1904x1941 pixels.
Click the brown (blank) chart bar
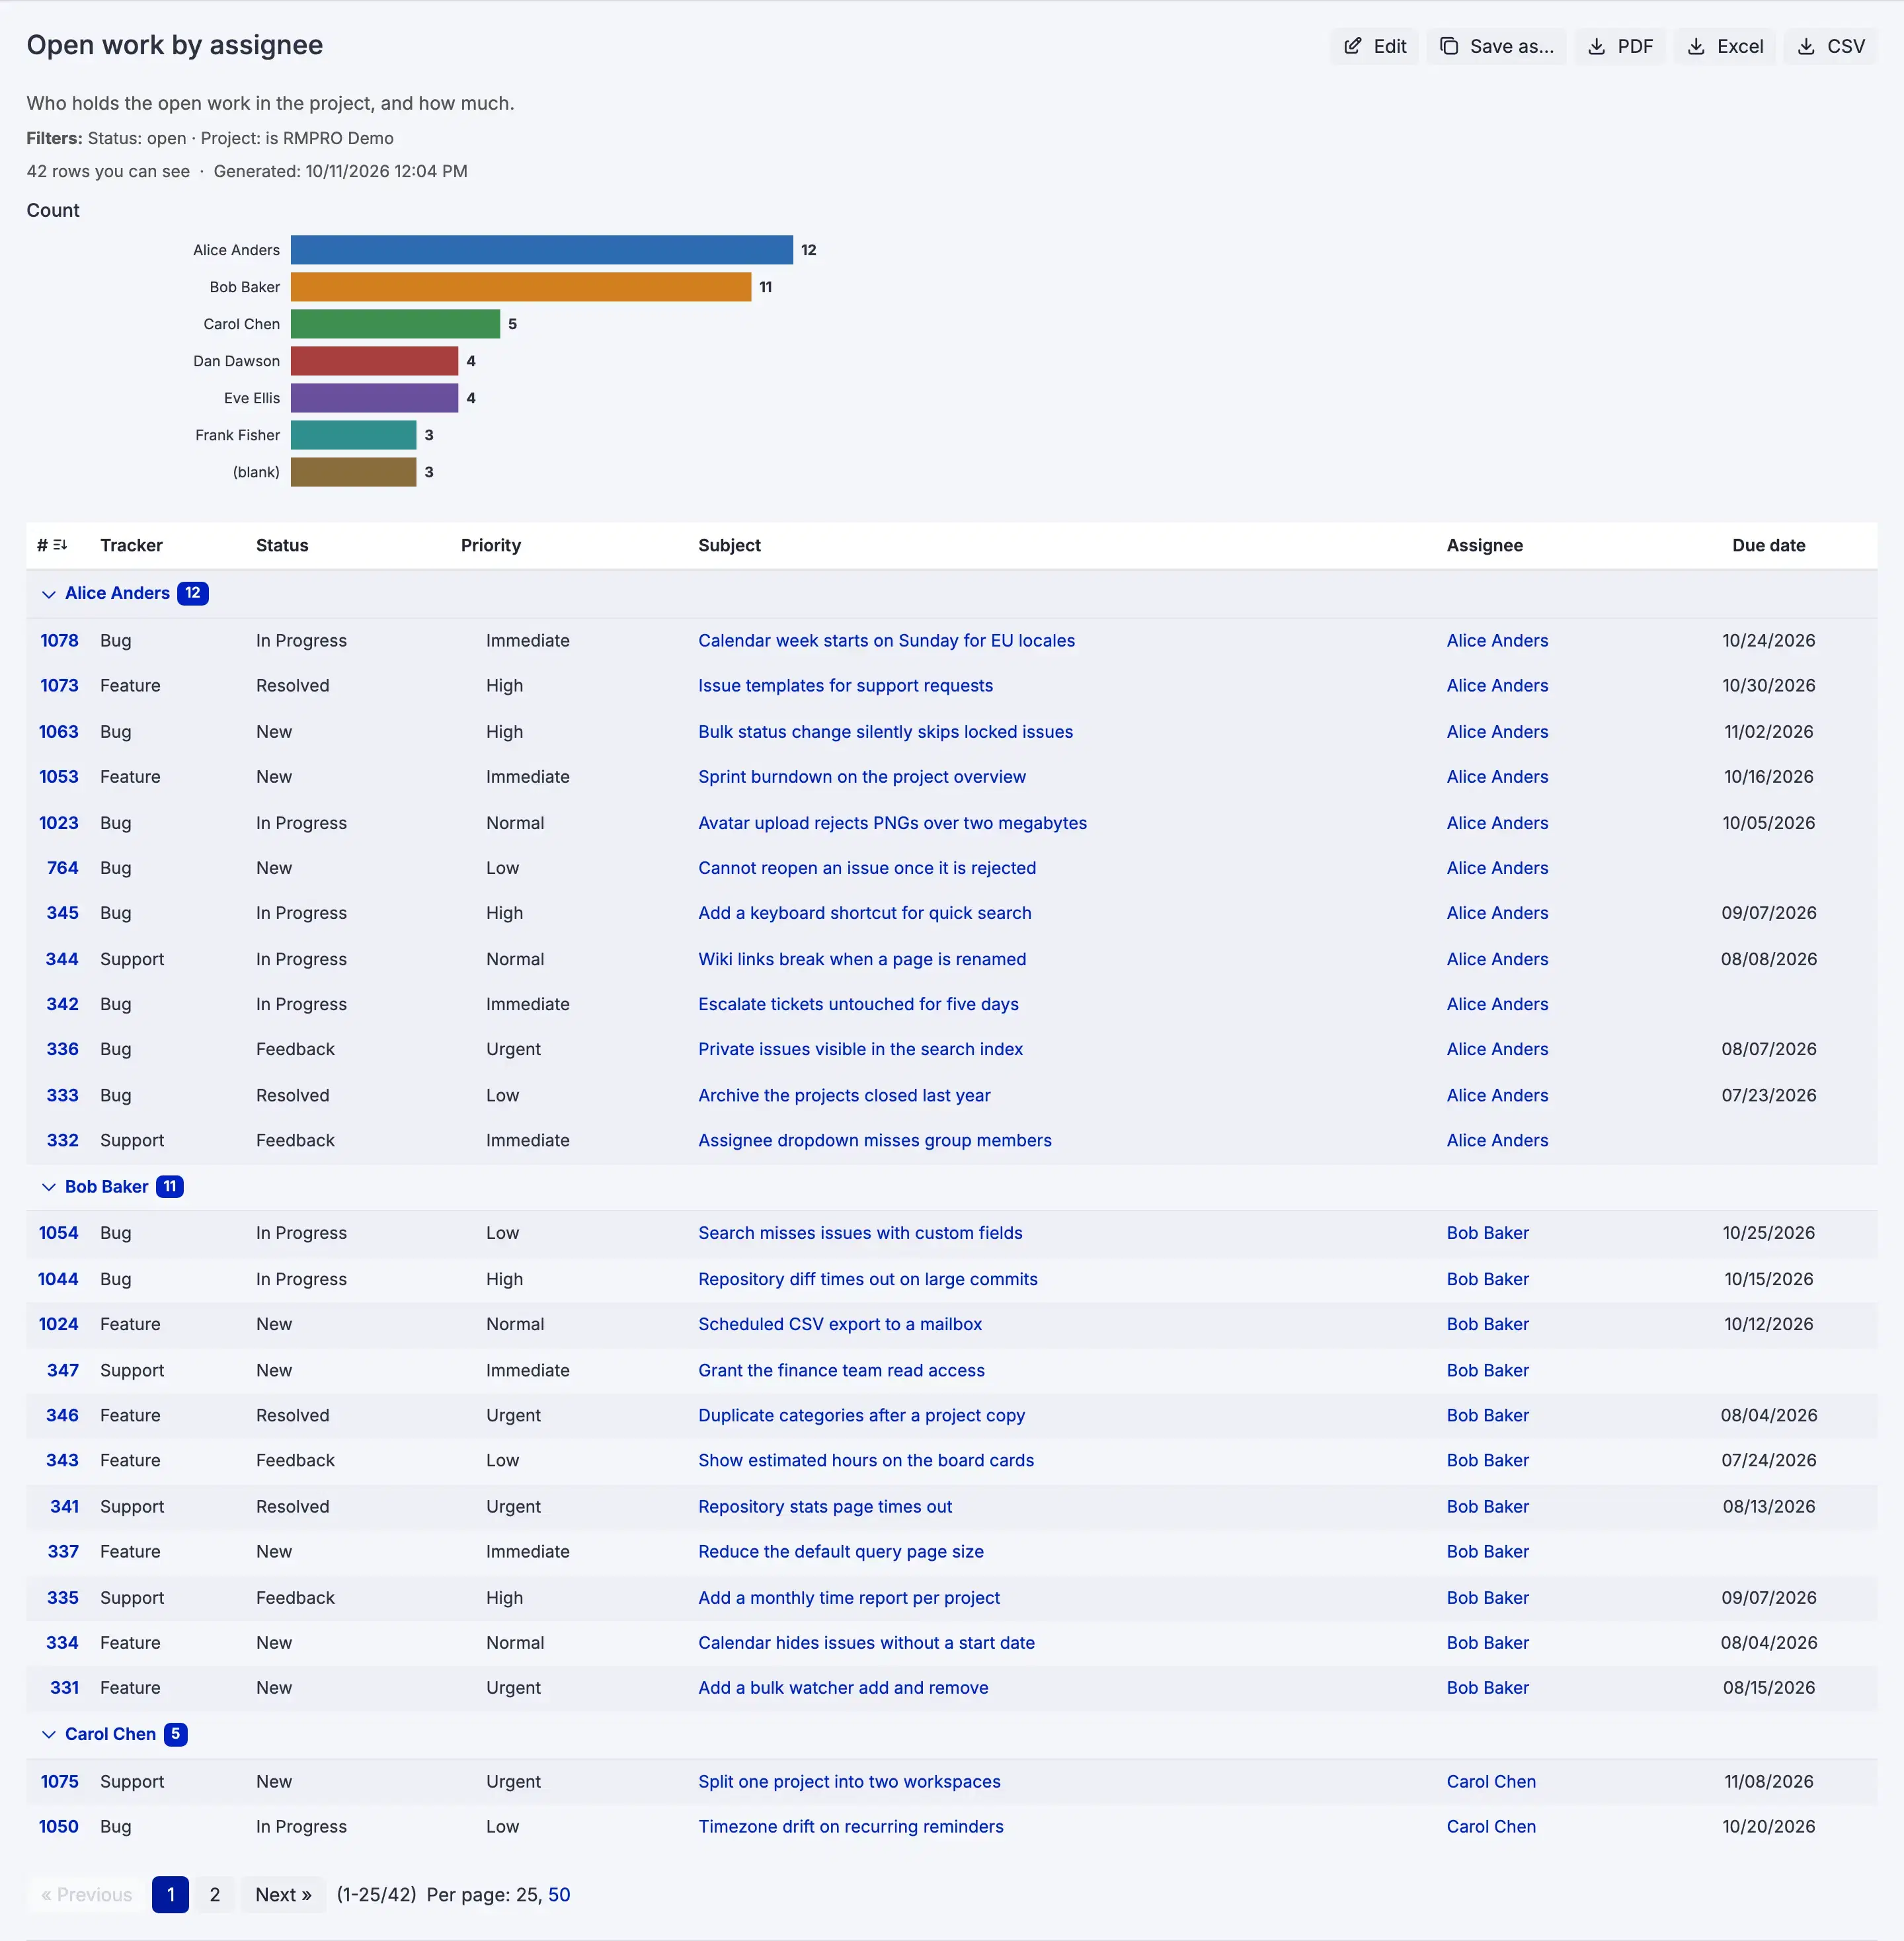(x=353, y=472)
